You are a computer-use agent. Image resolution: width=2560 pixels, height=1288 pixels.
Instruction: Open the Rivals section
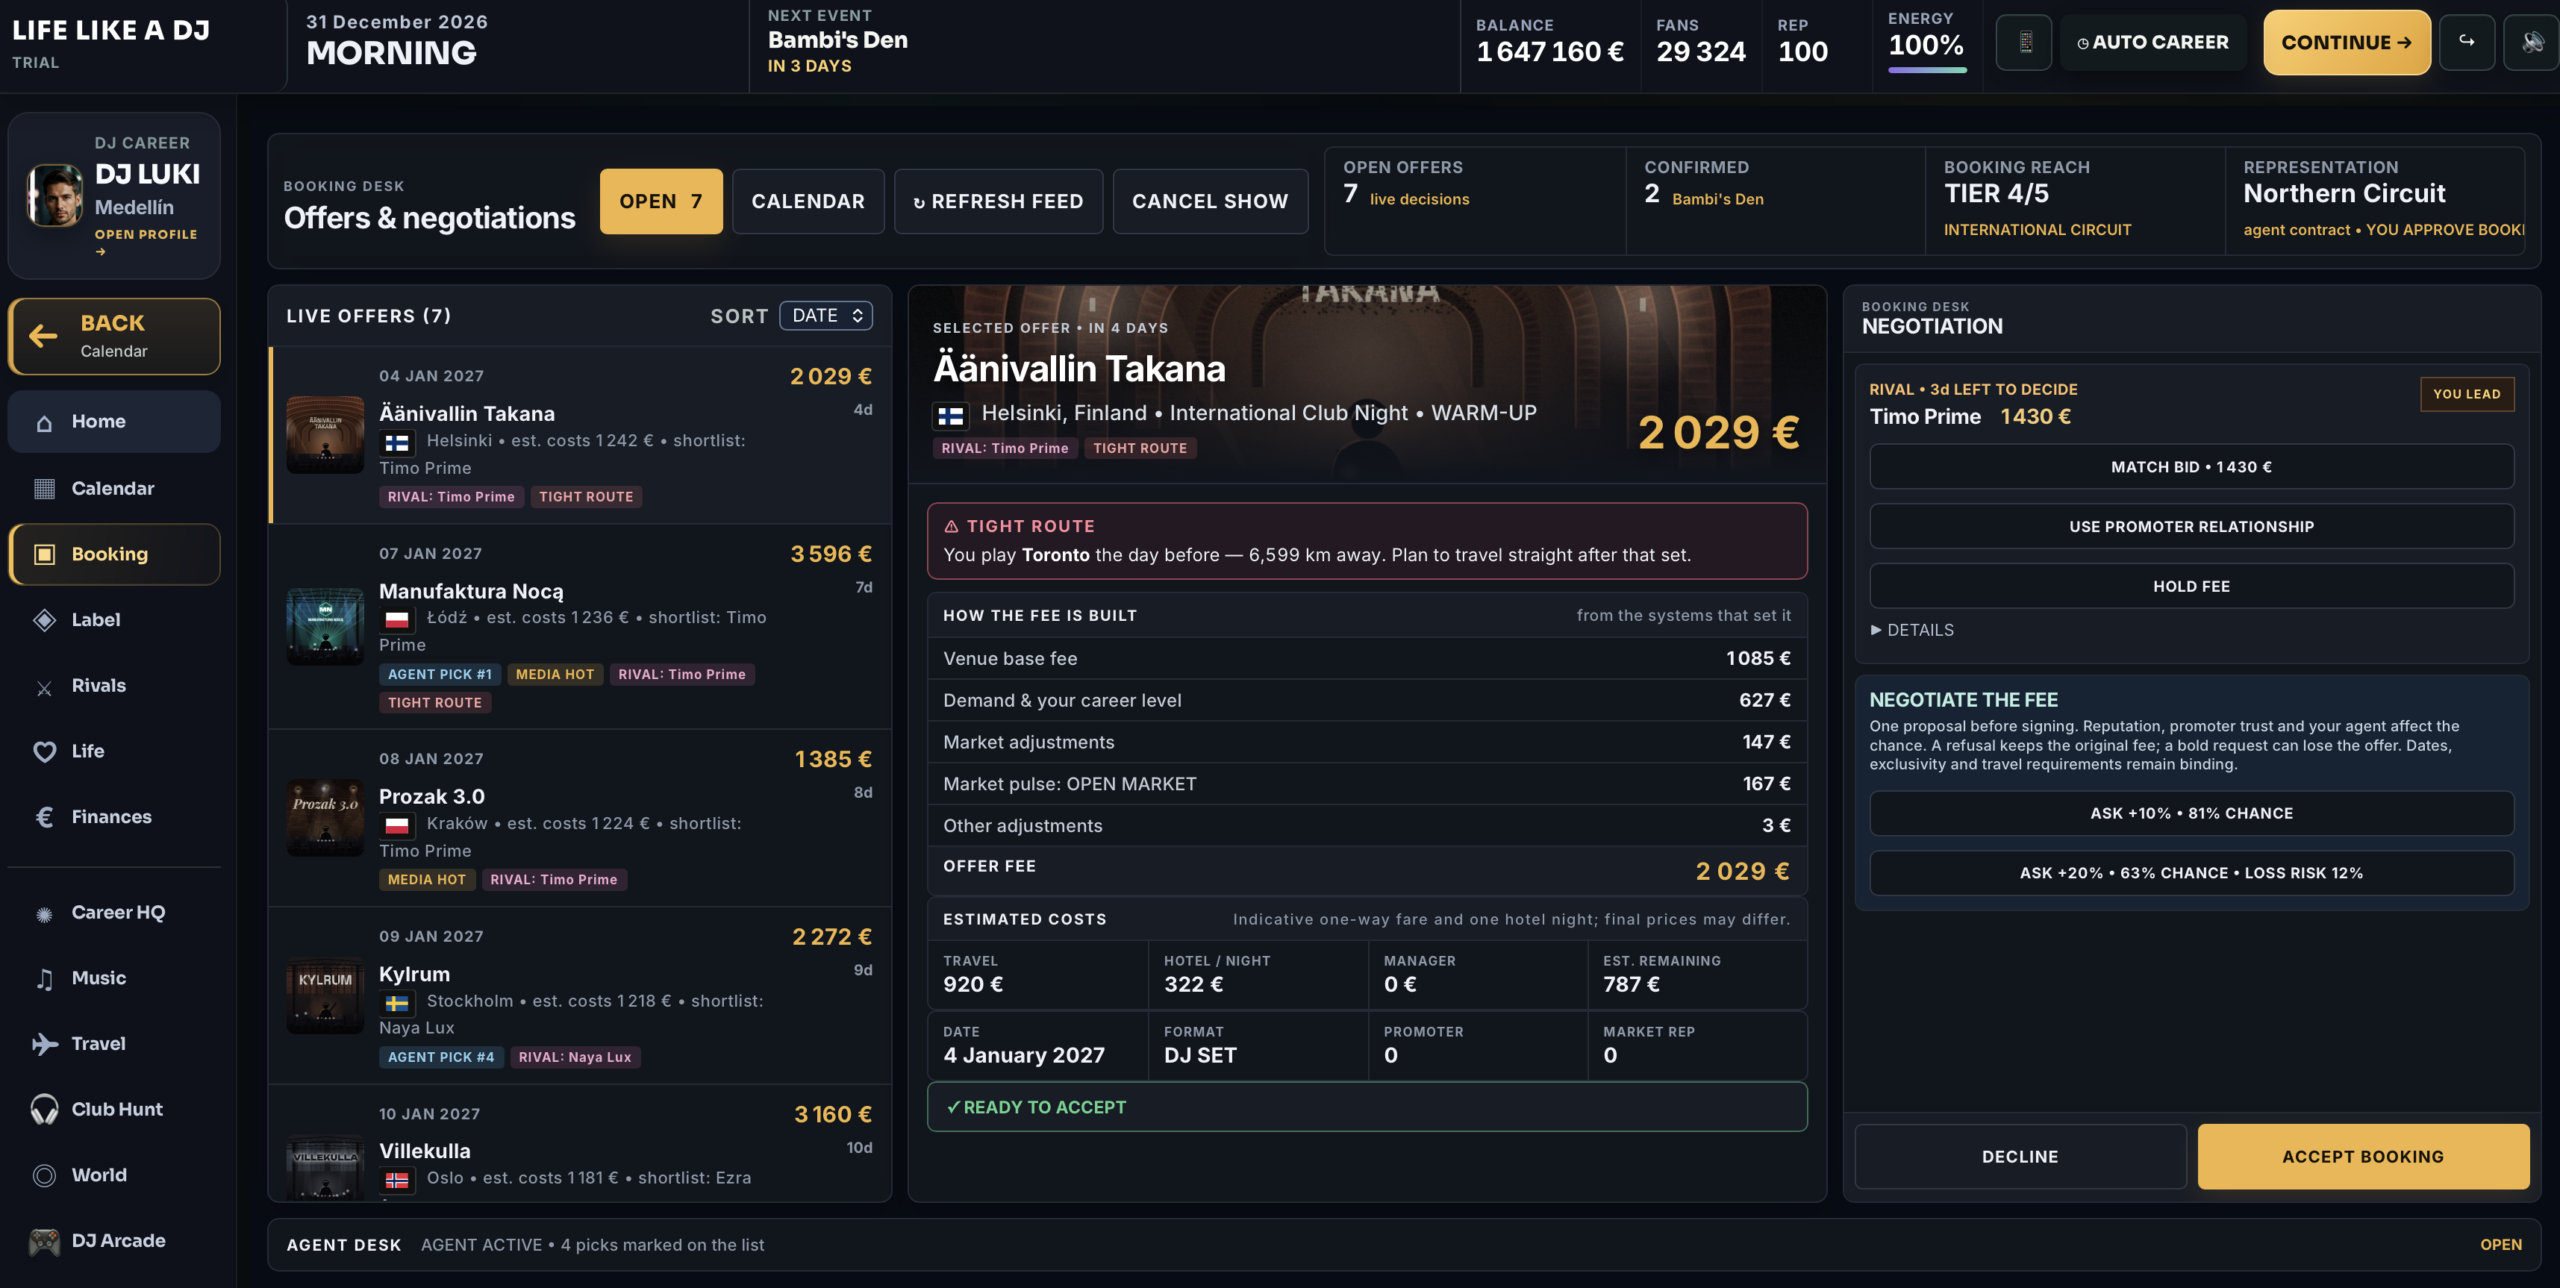pyautogui.click(x=114, y=686)
